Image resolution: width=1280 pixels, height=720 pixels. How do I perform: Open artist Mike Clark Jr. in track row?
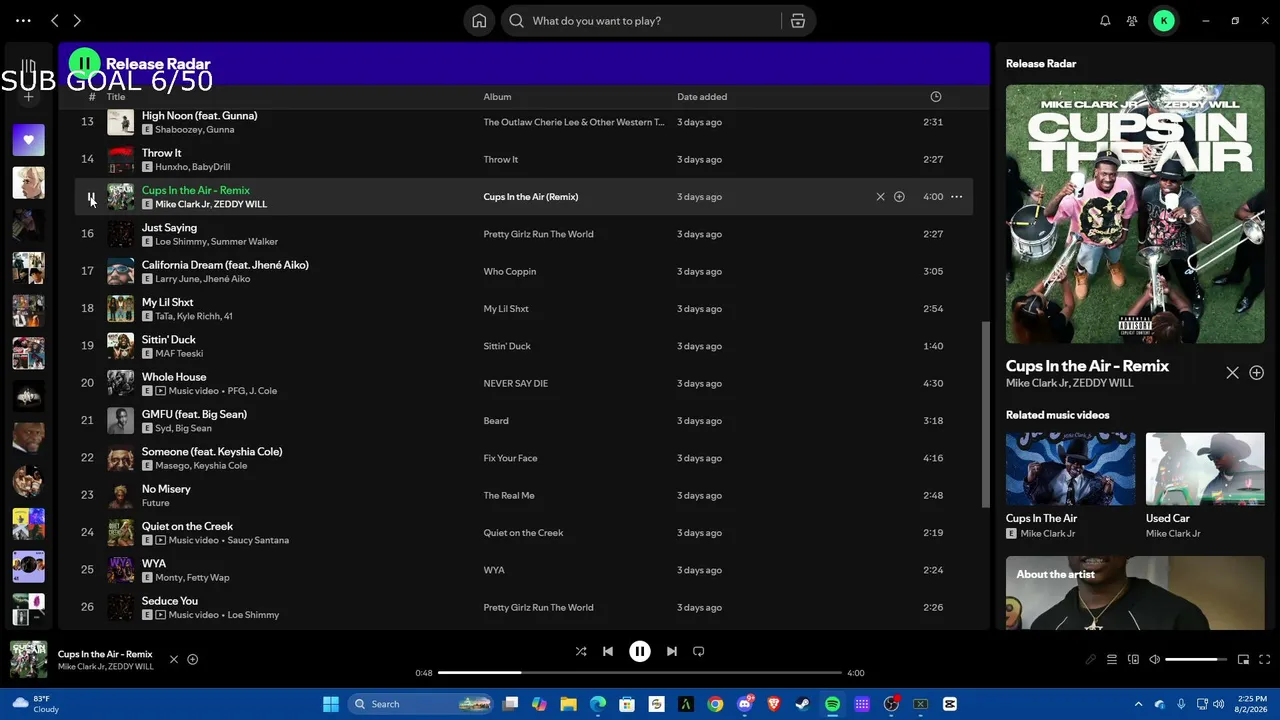coord(182,205)
